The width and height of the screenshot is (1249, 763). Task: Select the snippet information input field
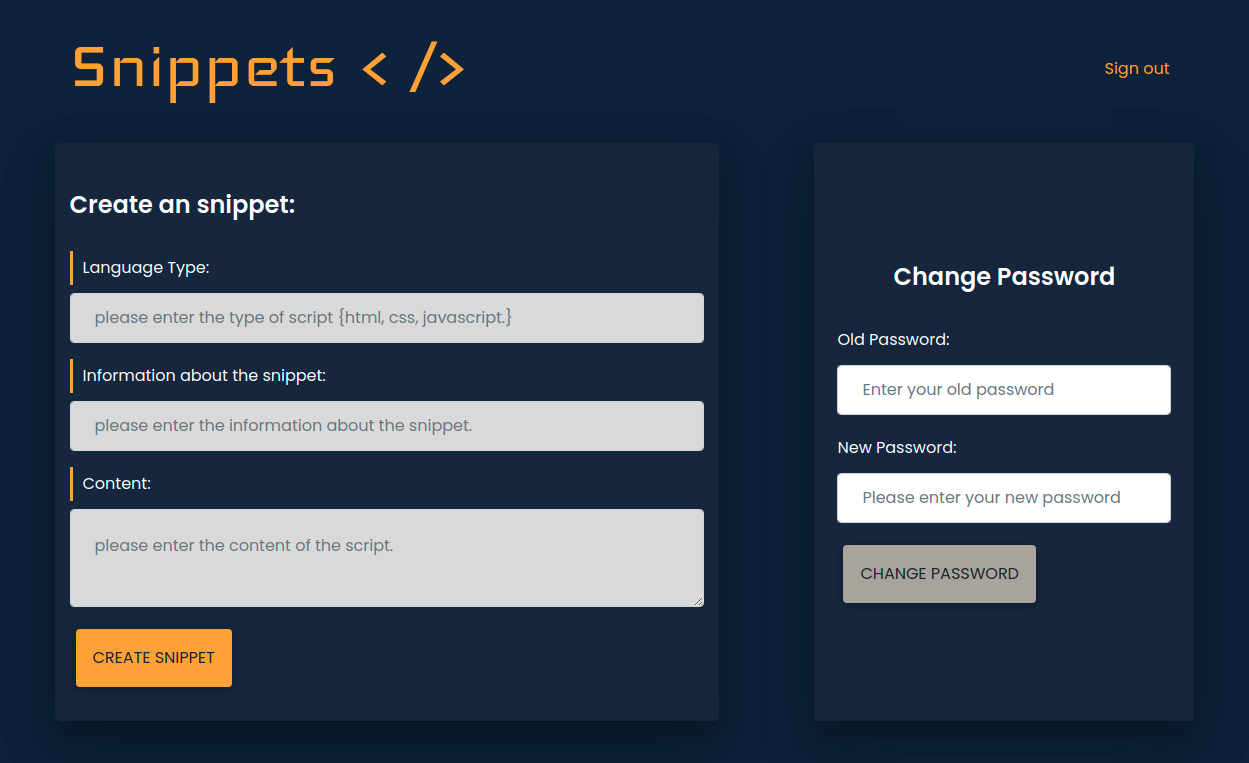387,426
